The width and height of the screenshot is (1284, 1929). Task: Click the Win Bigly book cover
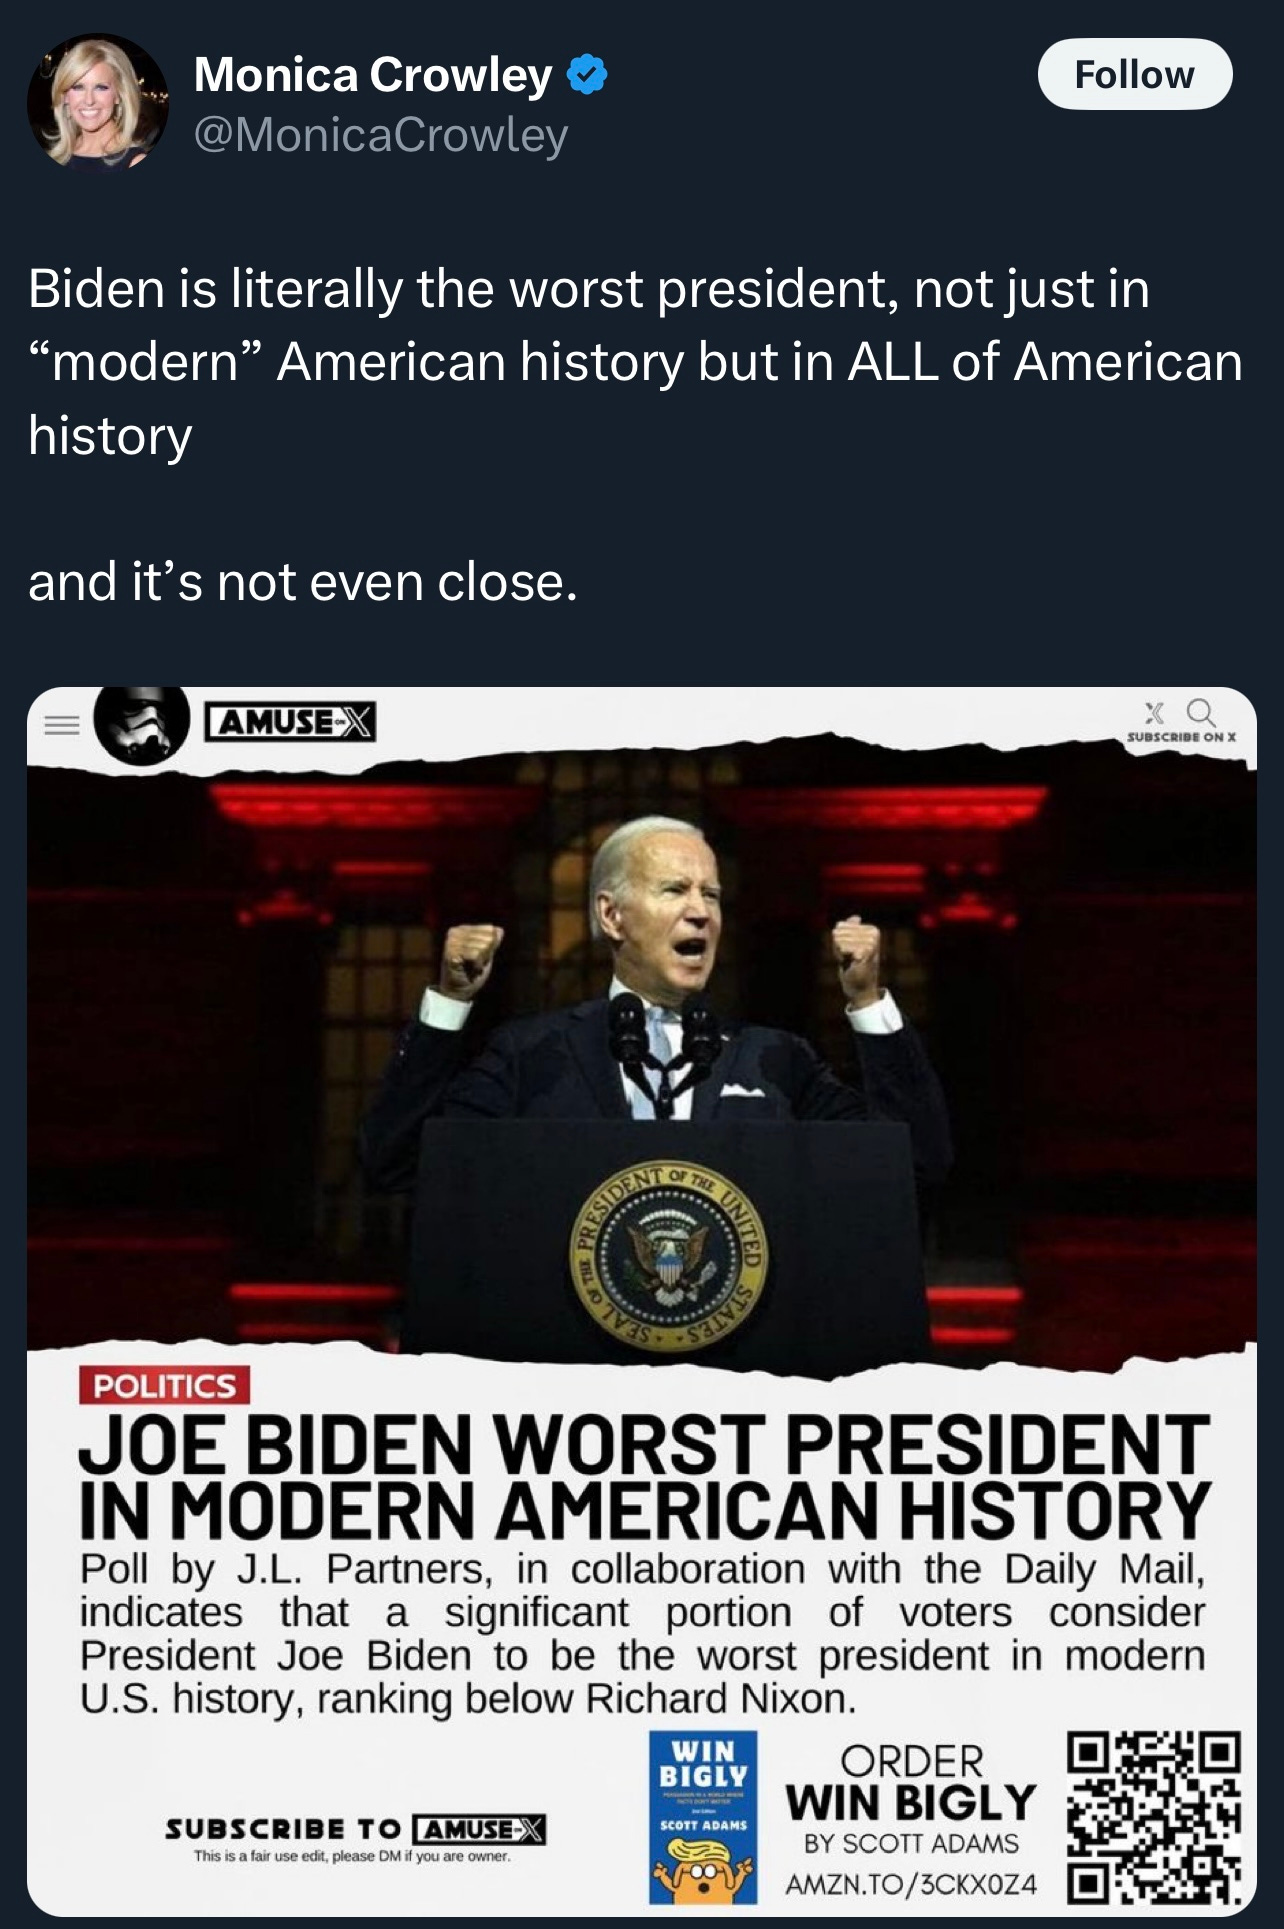tap(703, 1818)
